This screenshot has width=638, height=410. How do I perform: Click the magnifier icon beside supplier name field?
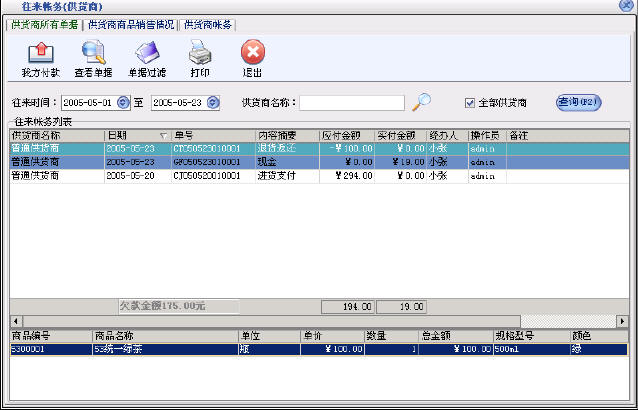coord(422,101)
